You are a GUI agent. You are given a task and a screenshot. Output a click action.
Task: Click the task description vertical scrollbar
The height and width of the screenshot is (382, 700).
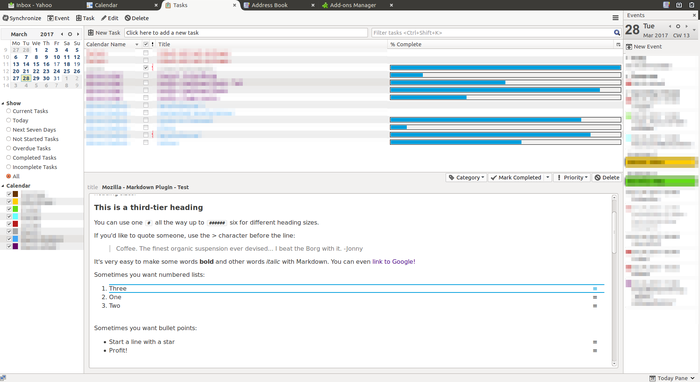point(614,232)
